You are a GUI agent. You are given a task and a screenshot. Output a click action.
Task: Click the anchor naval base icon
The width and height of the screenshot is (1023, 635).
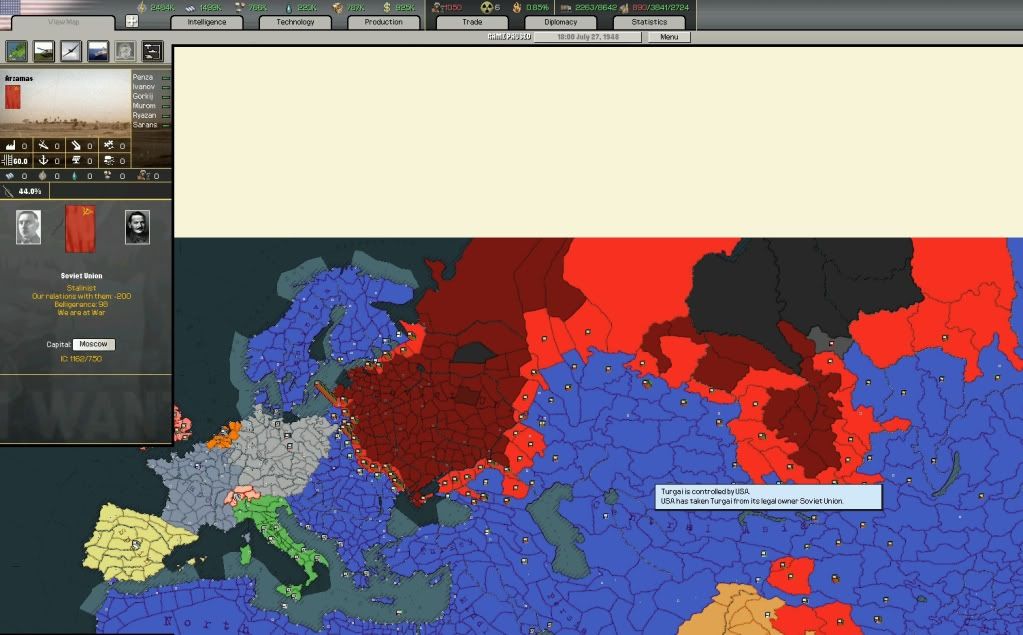pos(43,160)
